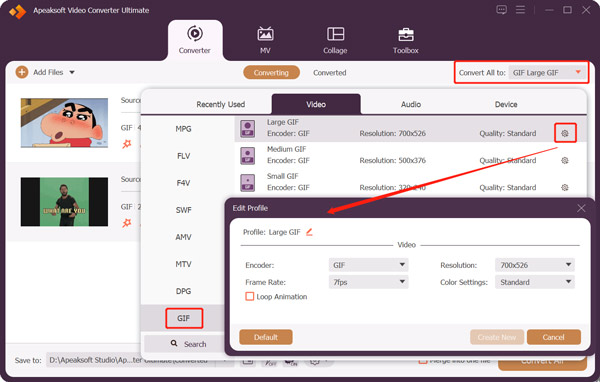Select the Medium GIF preset row
Viewport: 600px width, 382px height.
410,156
